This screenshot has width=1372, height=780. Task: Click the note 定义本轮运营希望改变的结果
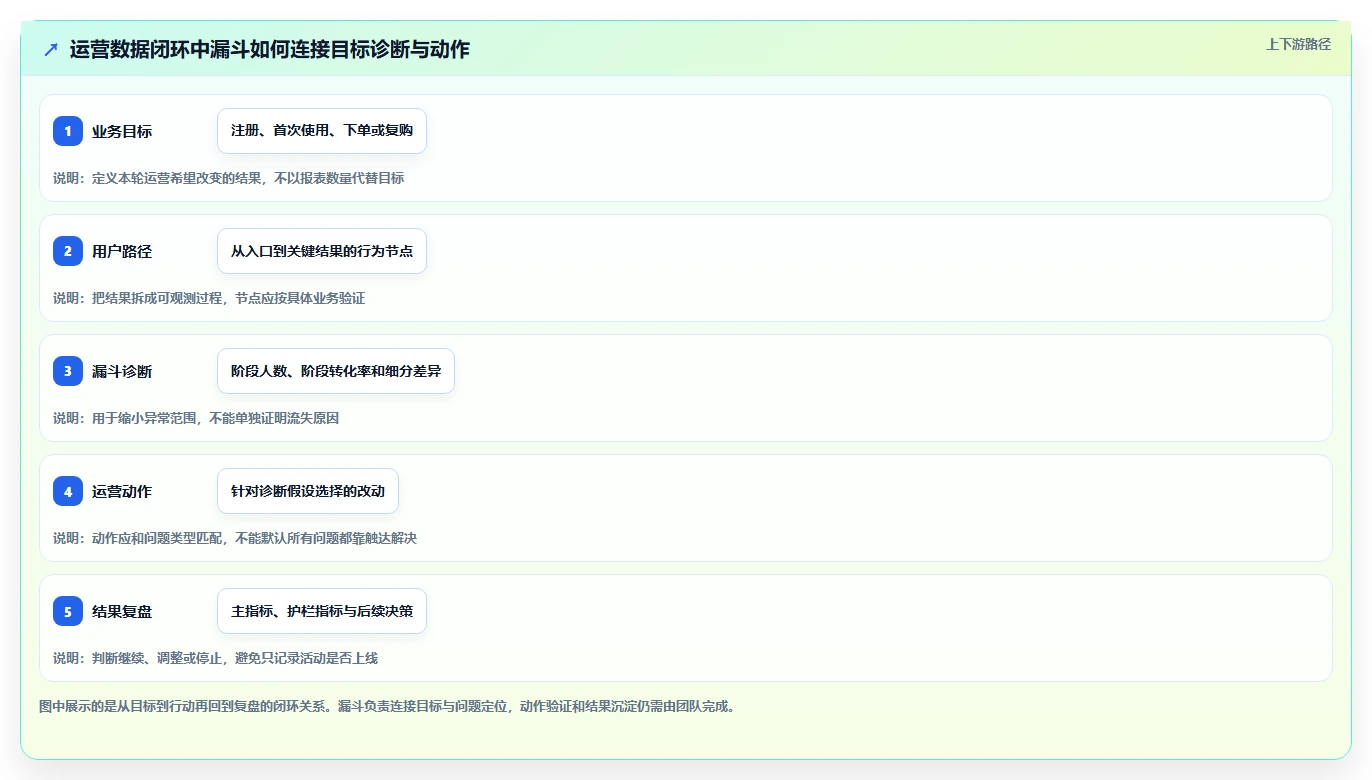pos(228,178)
